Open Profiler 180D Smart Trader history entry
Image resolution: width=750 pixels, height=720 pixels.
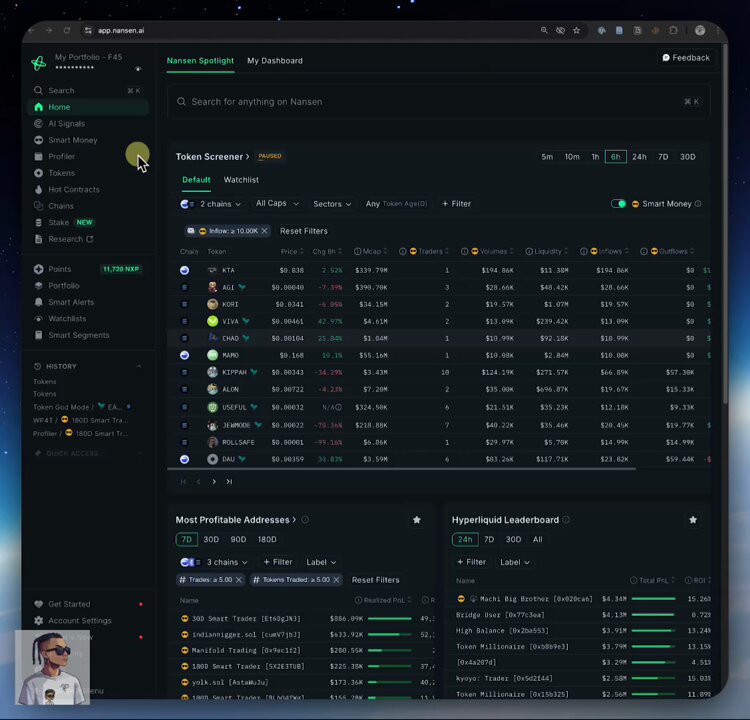click(x=80, y=433)
